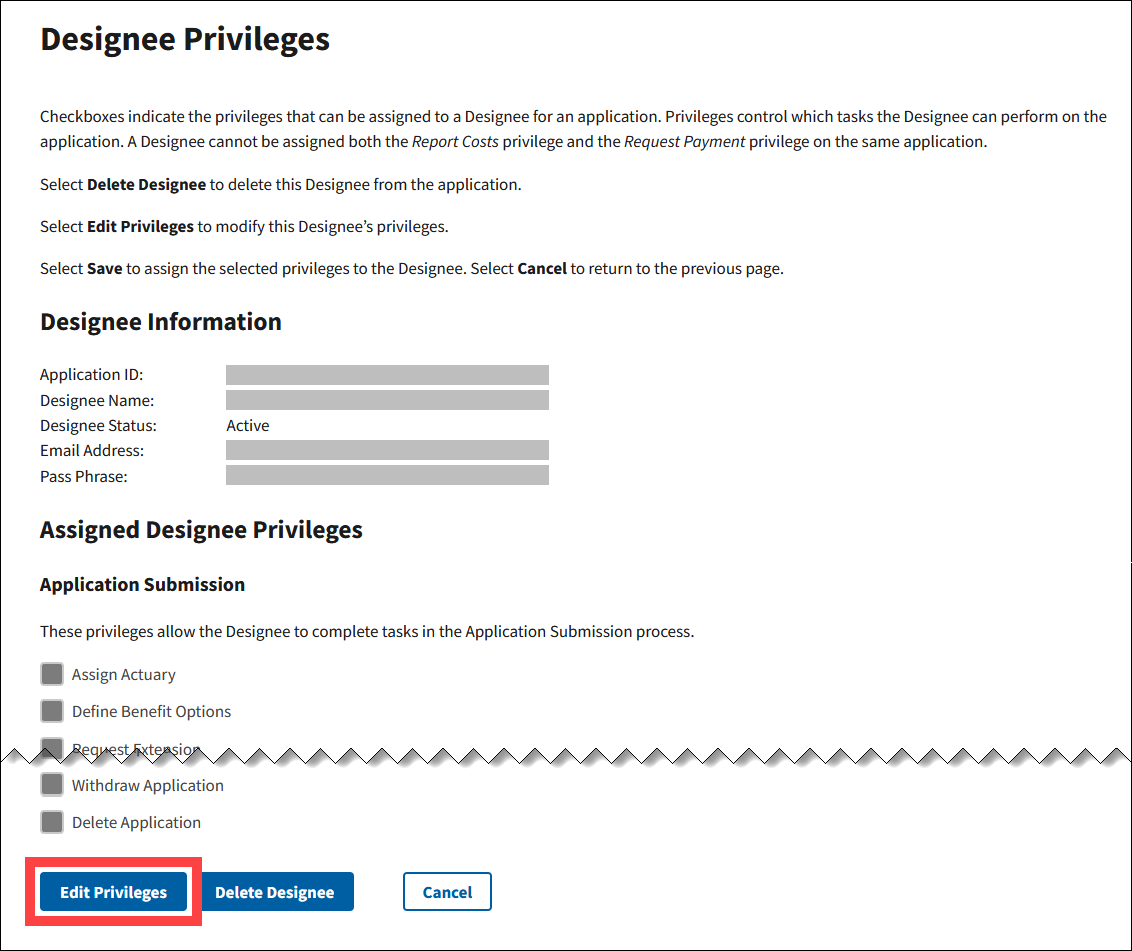
Task: Select the Delete Application checkbox
Action: coord(52,822)
